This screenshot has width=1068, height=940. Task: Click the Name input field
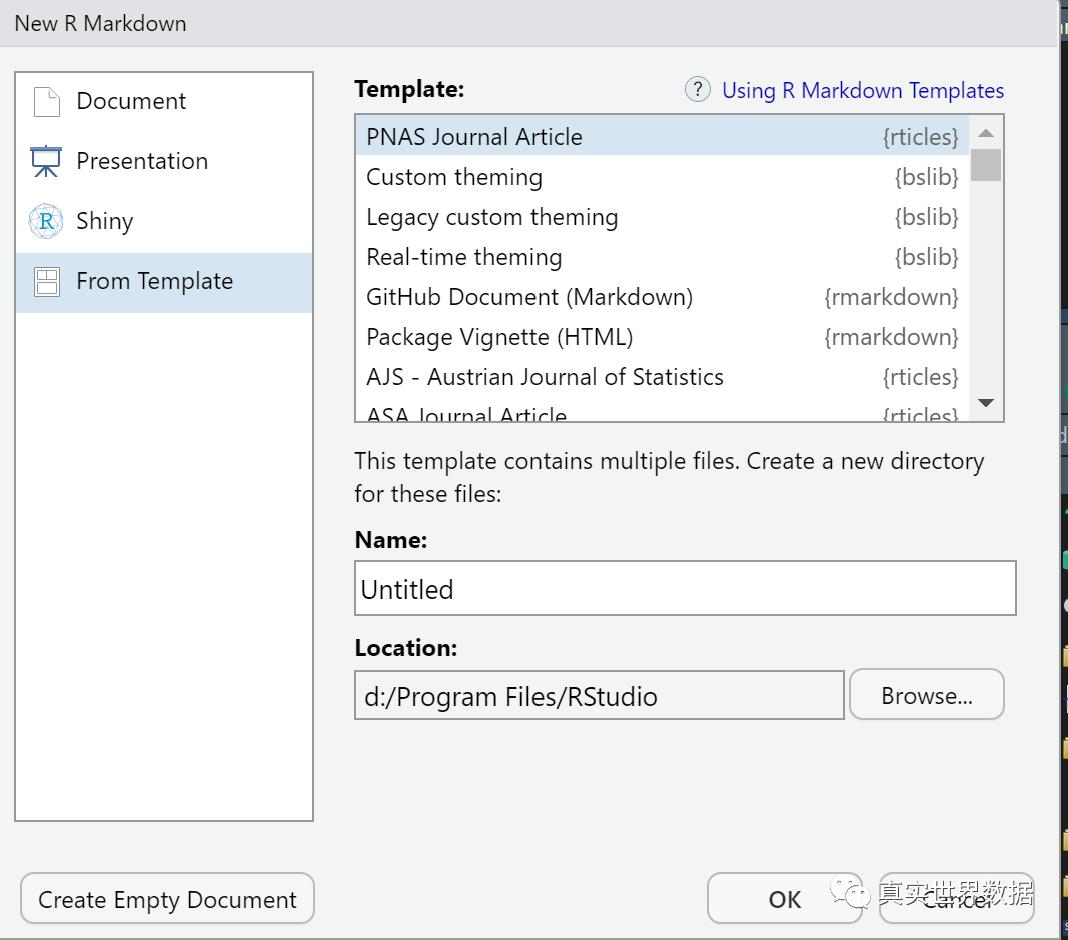click(685, 588)
